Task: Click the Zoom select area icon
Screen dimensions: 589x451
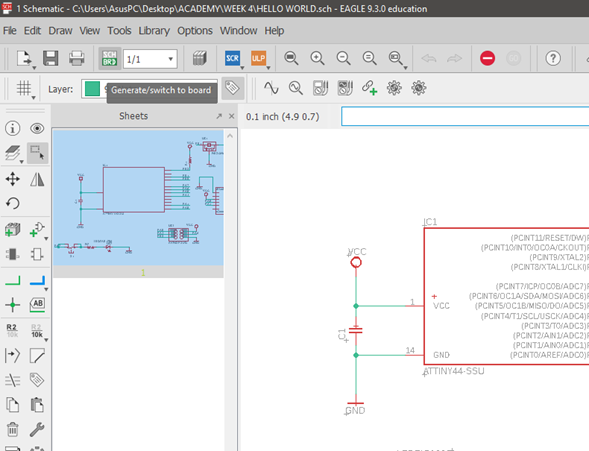Action: (x=396, y=59)
